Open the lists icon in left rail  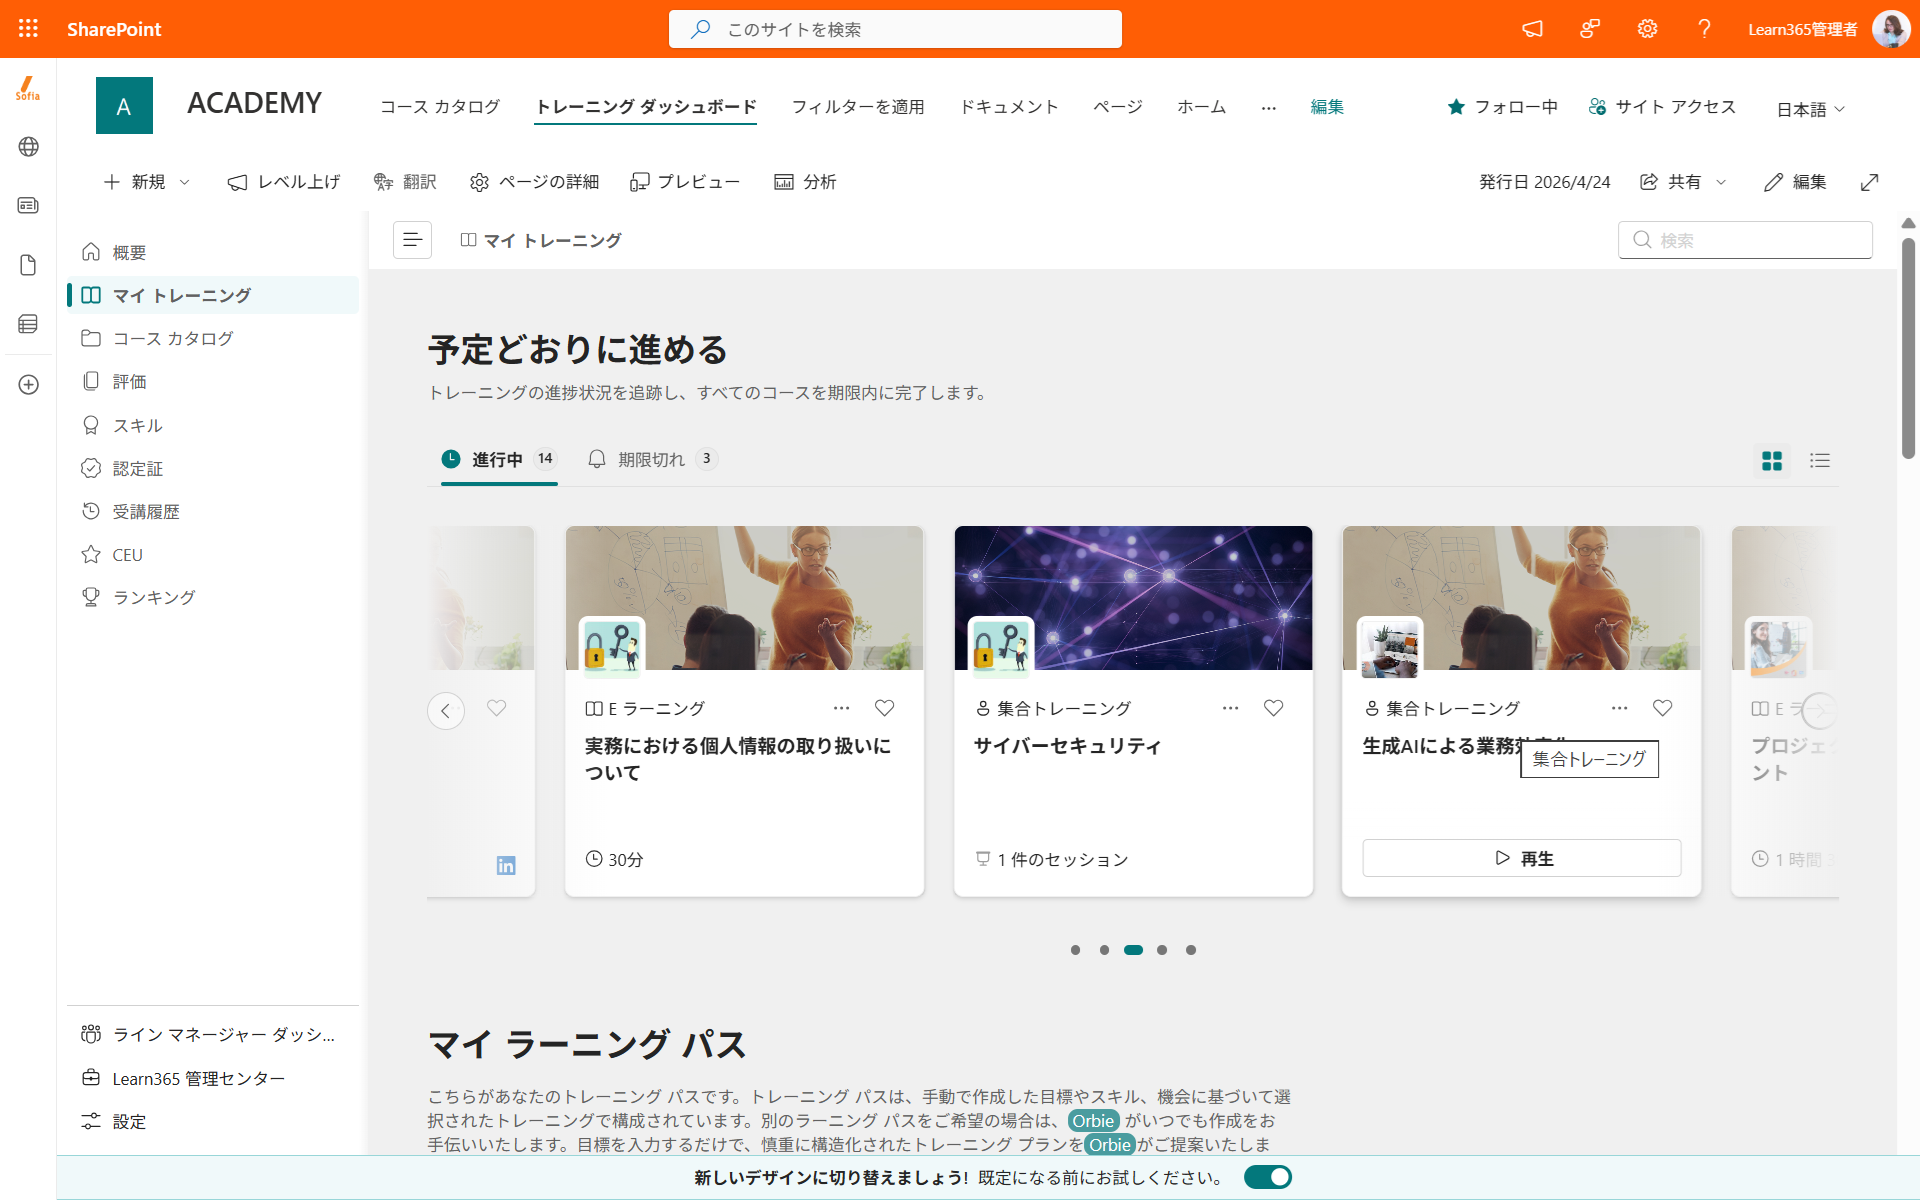tap(28, 324)
